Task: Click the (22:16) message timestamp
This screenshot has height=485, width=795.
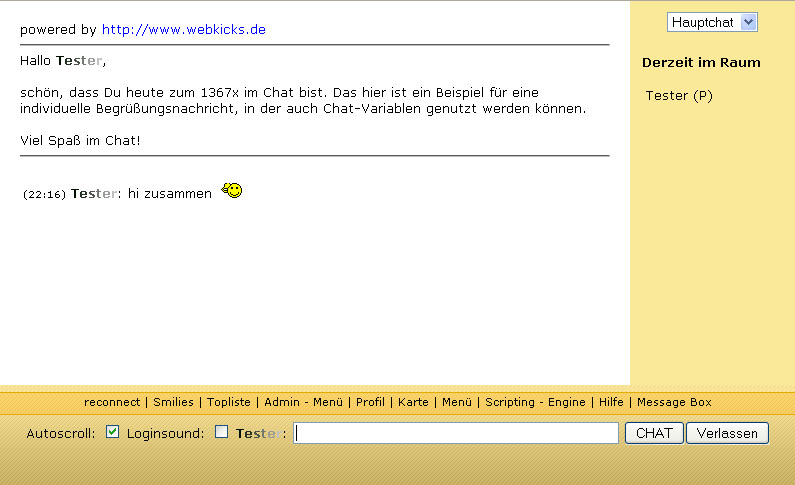Action: (45, 194)
